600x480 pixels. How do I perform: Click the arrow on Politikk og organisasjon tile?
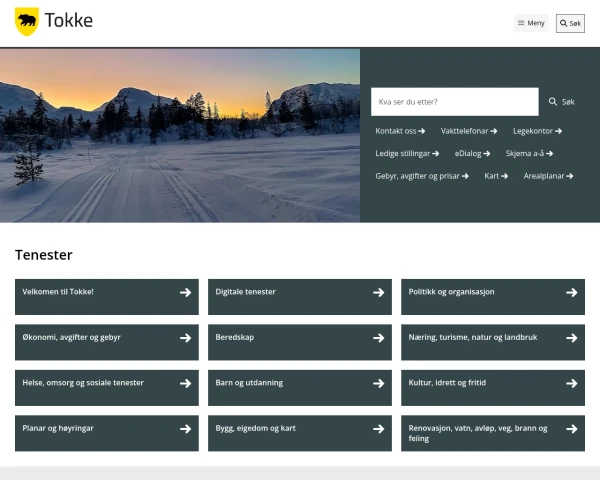pos(571,293)
